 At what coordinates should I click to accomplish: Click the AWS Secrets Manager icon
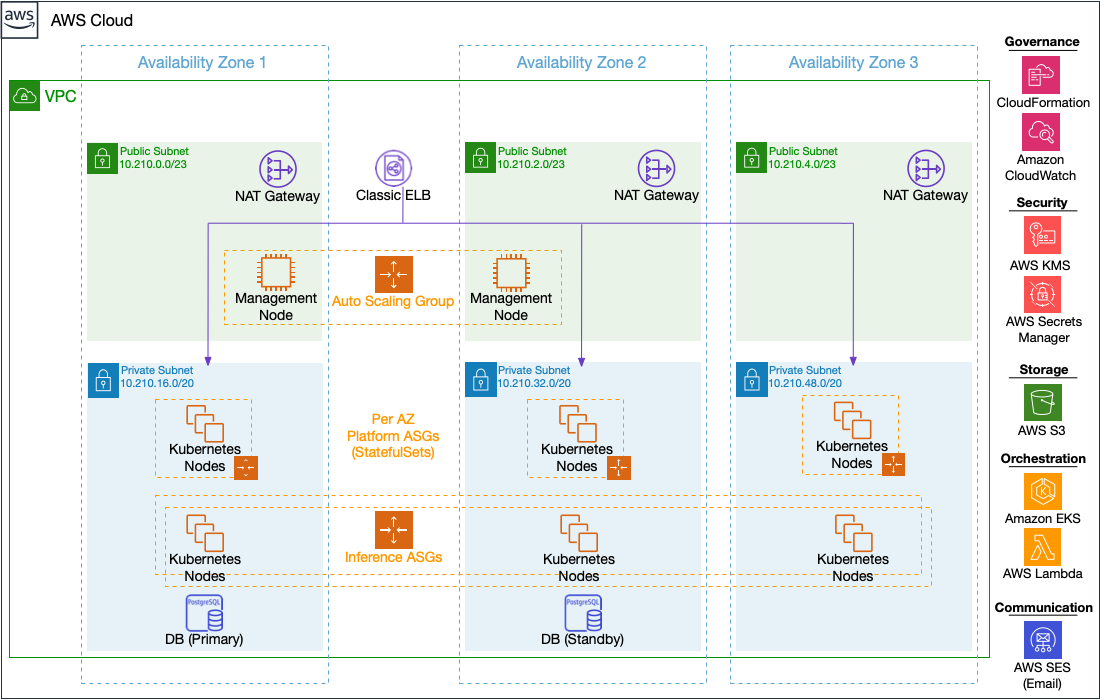[1042, 295]
